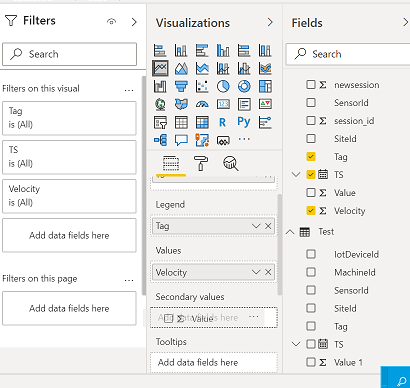The image size is (410, 388).
Task: Switch to the Stacked area chart visual
Action: [202, 68]
